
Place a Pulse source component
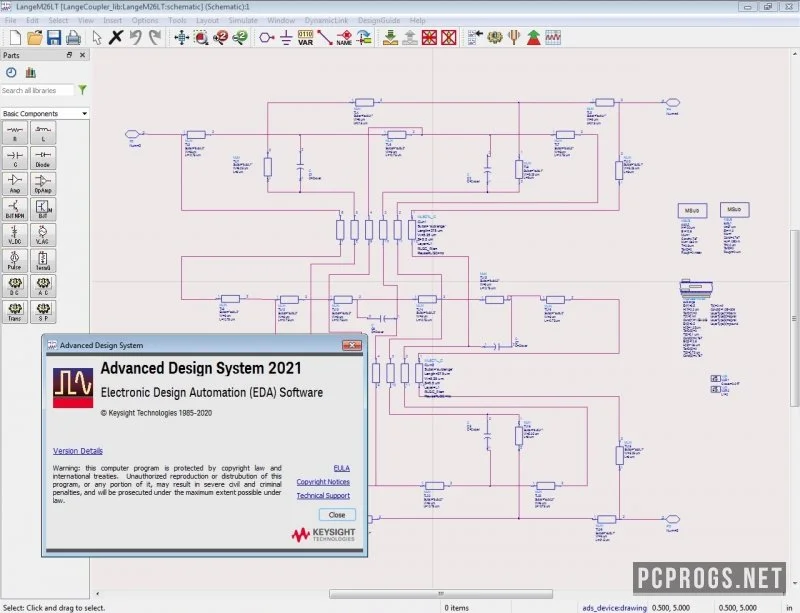pos(15,261)
